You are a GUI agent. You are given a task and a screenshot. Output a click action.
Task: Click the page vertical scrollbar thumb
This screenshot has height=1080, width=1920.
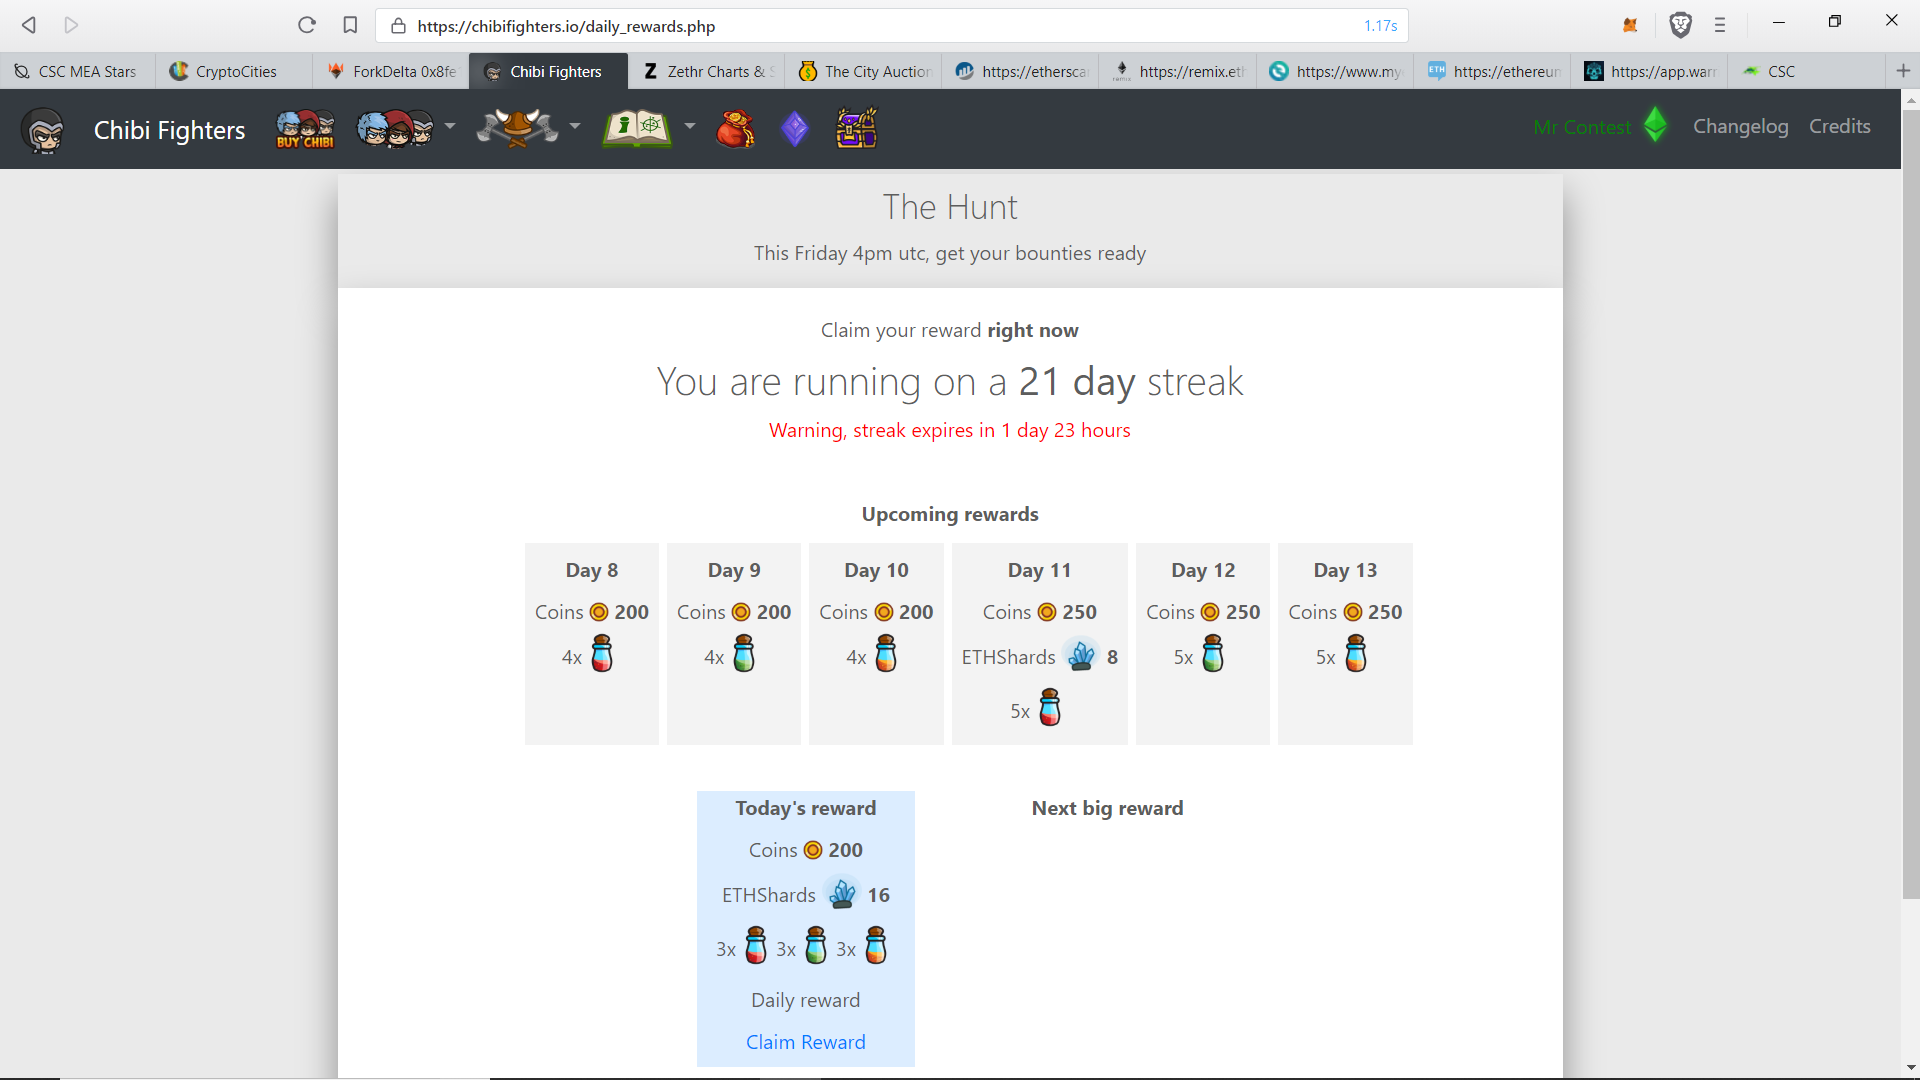click(1911, 505)
